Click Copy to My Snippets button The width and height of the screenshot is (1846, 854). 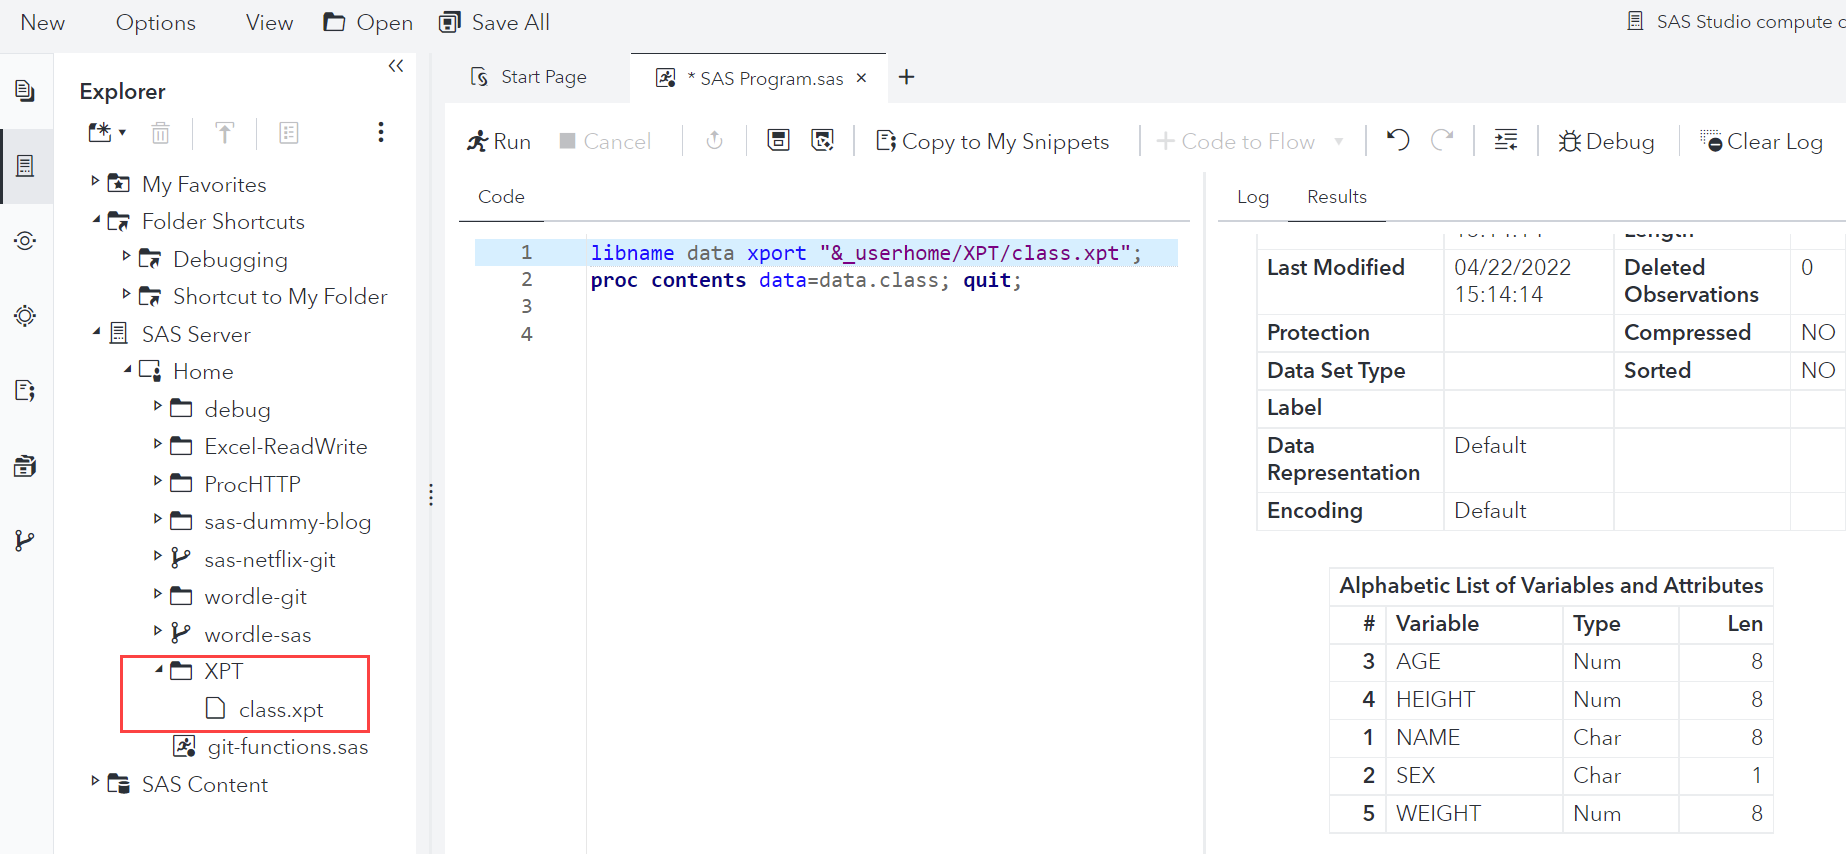click(x=992, y=142)
